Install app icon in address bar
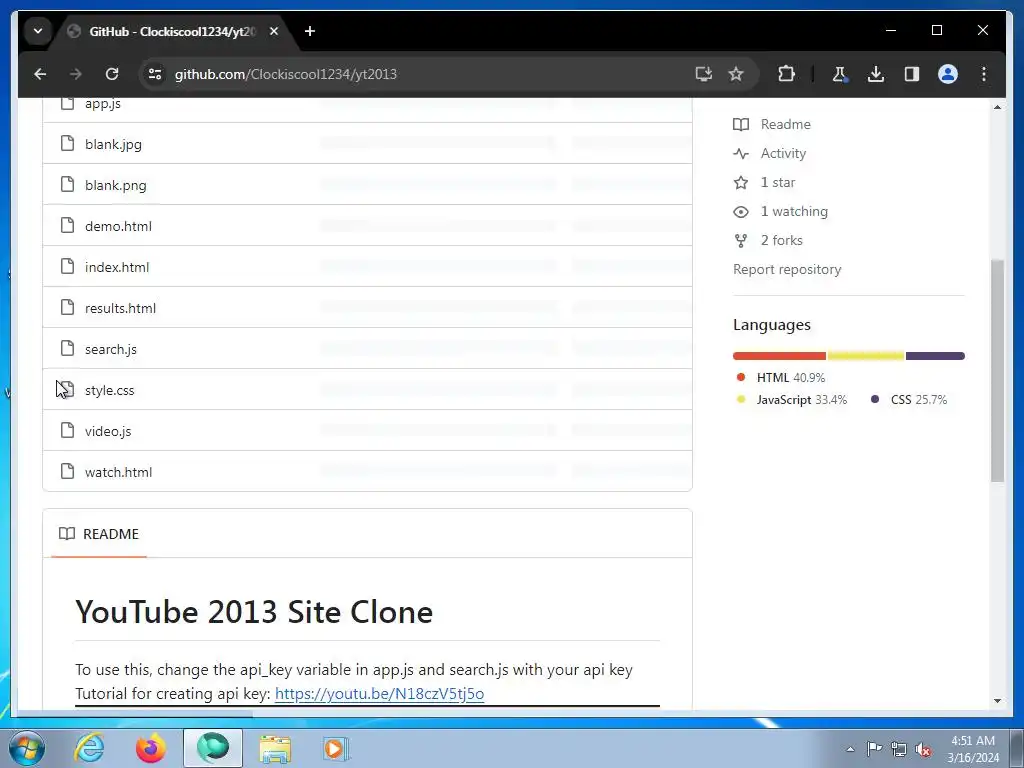The width and height of the screenshot is (1024, 768). click(703, 74)
